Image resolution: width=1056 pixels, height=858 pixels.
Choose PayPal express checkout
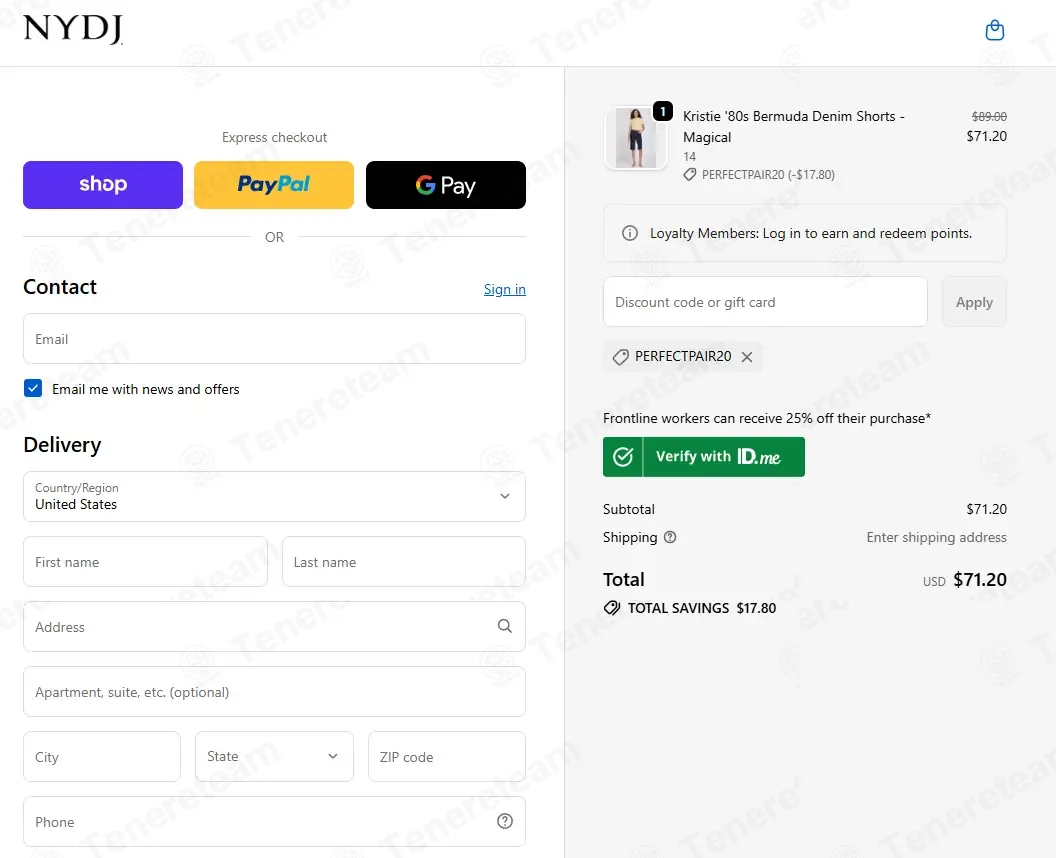click(274, 185)
